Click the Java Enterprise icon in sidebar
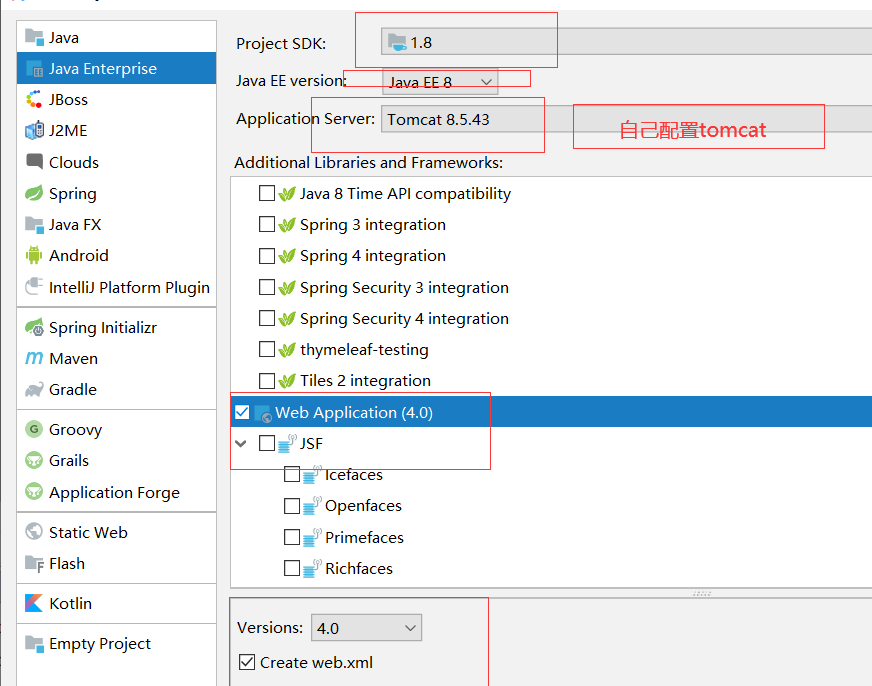This screenshot has width=872, height=686. pyautogui.click(x=34, y=68)
